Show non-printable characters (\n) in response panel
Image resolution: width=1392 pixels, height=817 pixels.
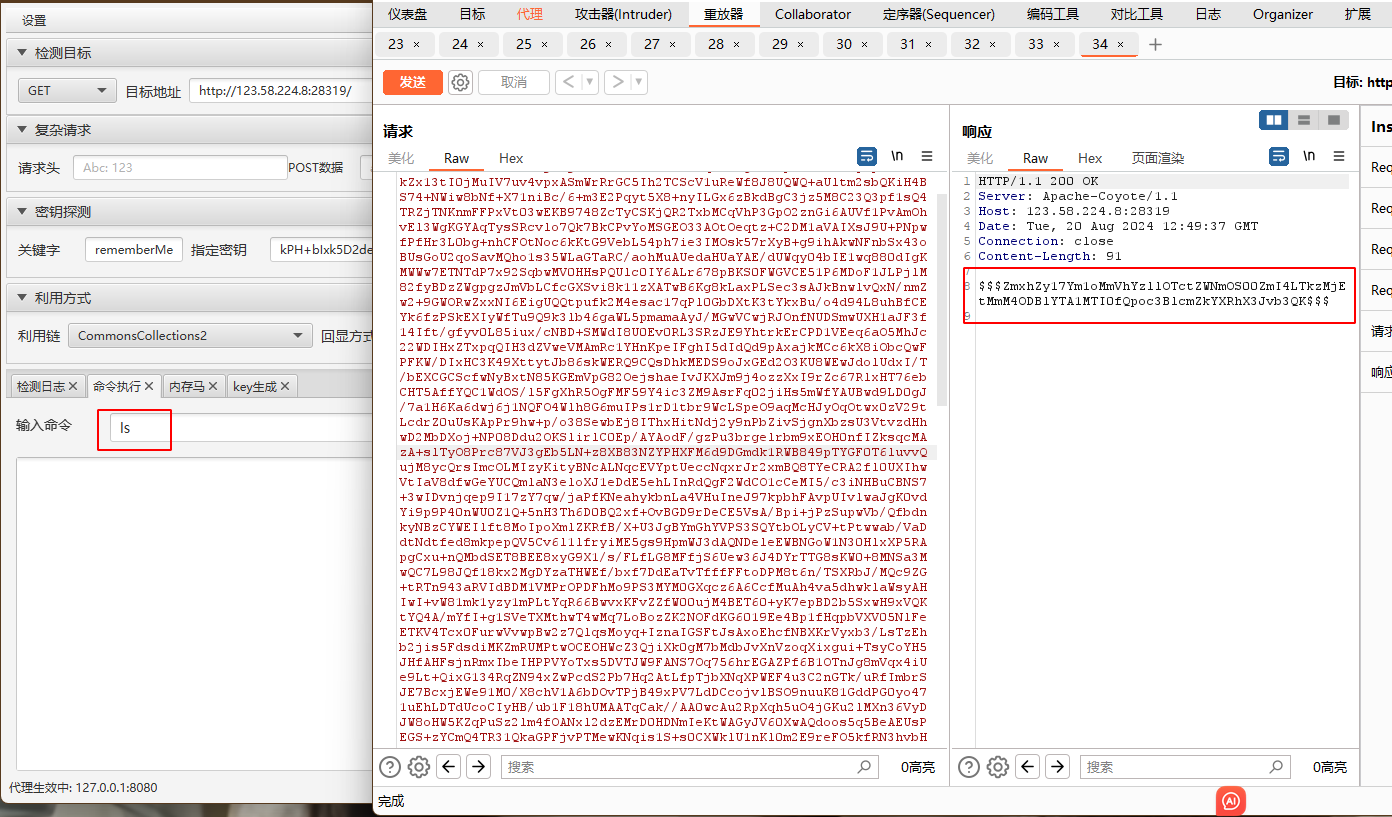pos(1309,157)
